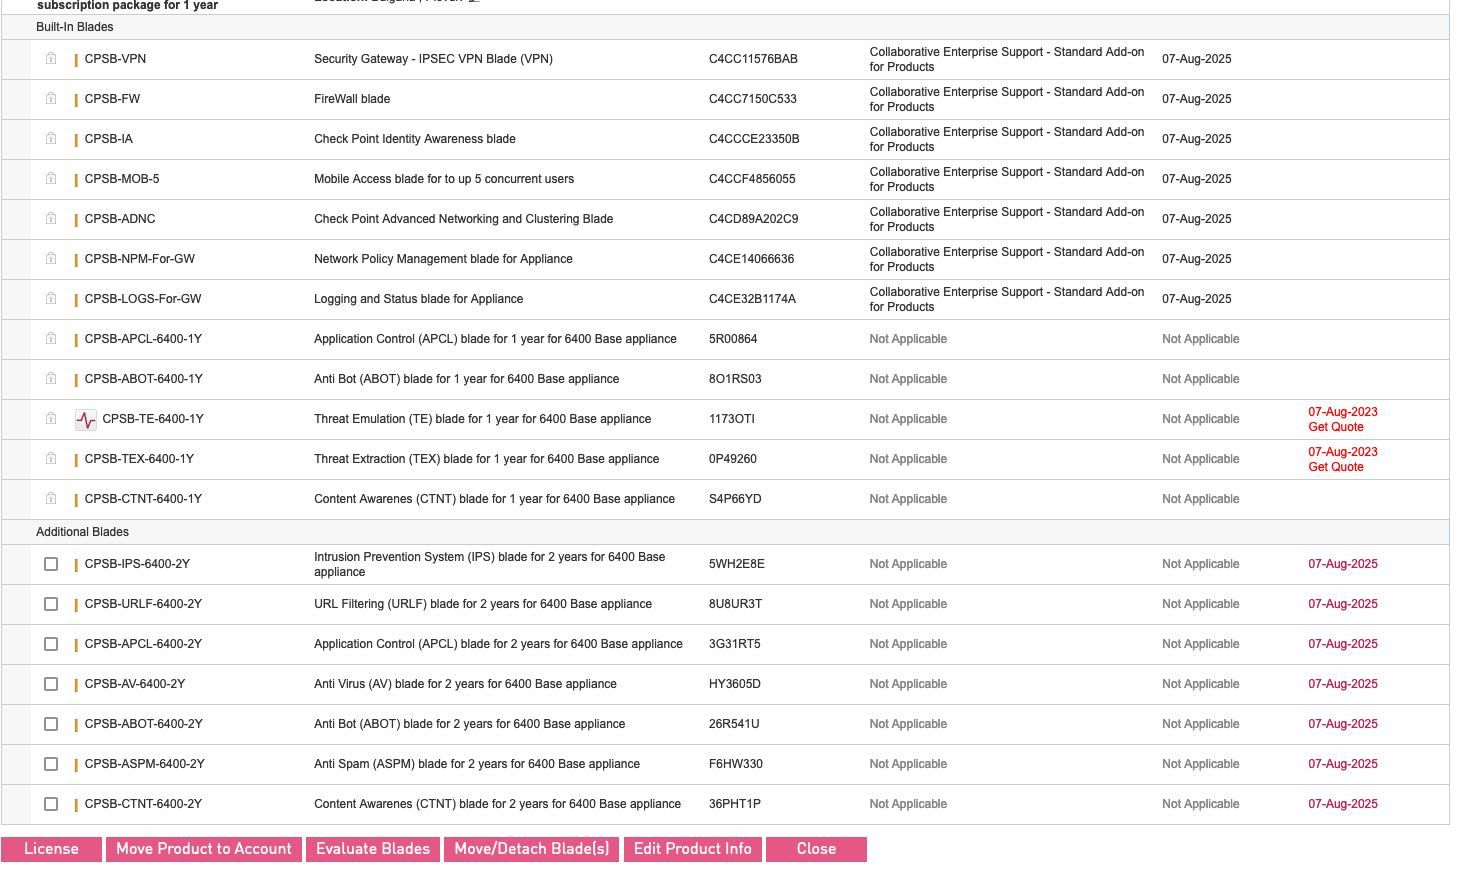Viewport: 1467px width, 894px height.
Task: Click certificate key C4CD89A202C9
Action: pos(754,219)
